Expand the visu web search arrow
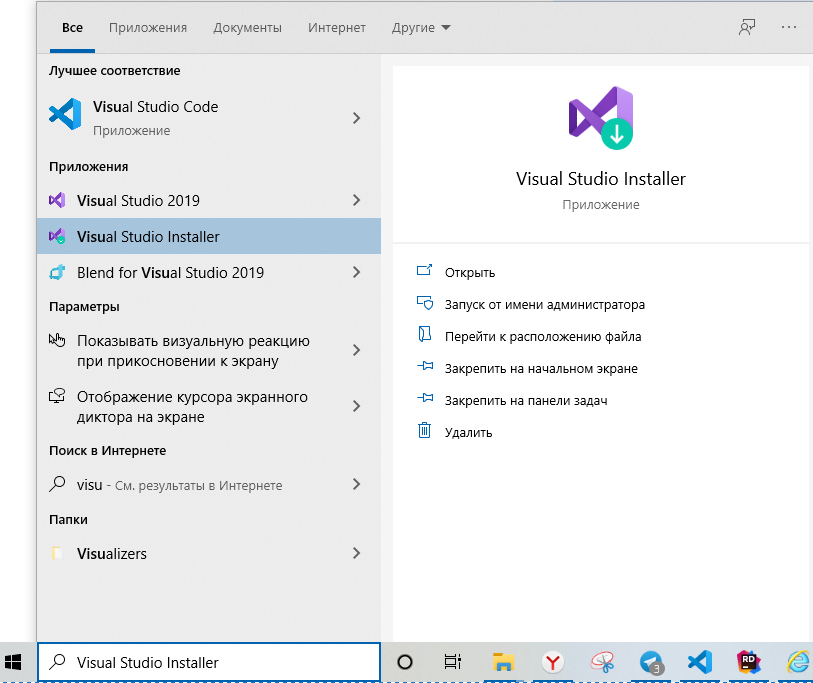Screen dimensions: 813x683 point(356,484)
